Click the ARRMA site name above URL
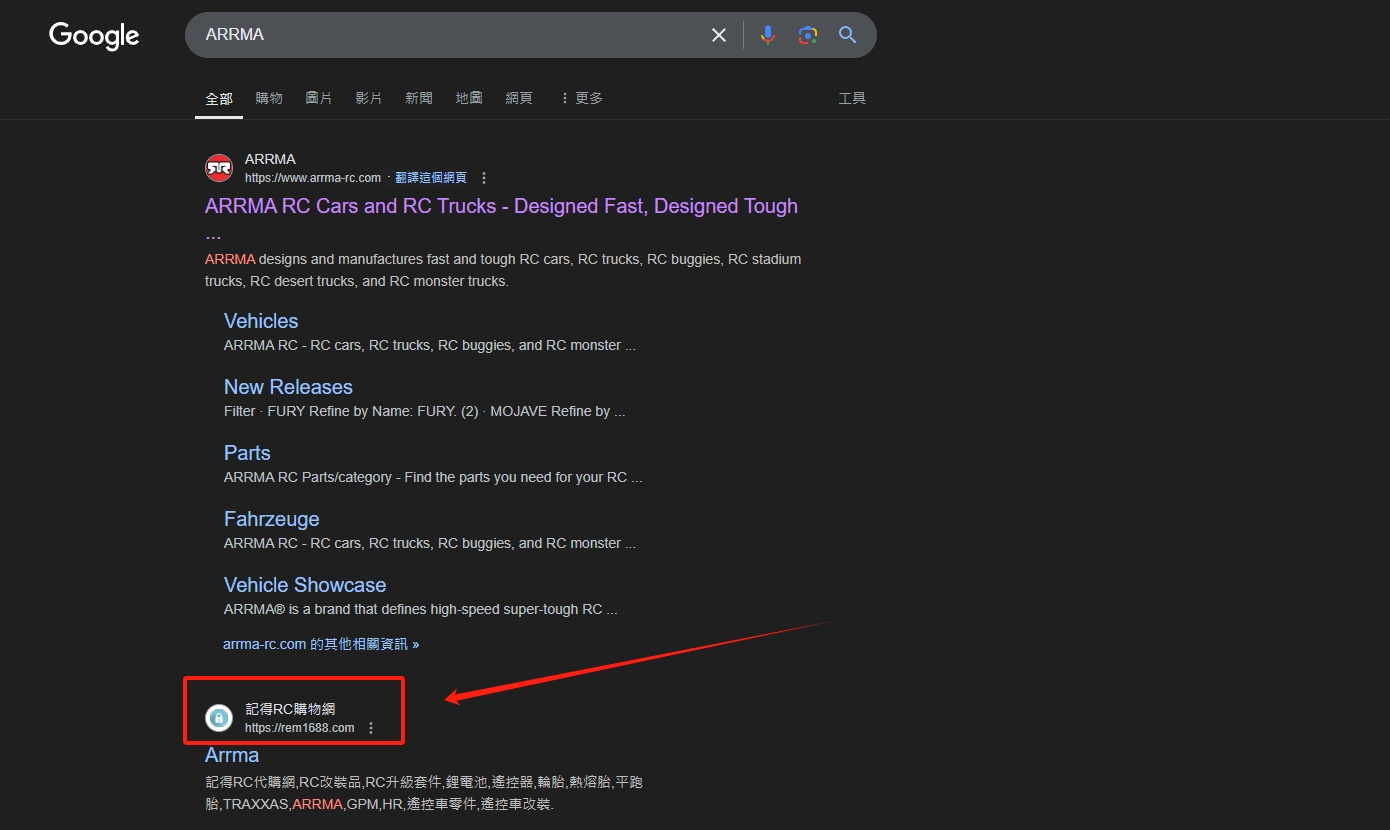The height and width of the screenshot is (830, 1390). [270, 159]
